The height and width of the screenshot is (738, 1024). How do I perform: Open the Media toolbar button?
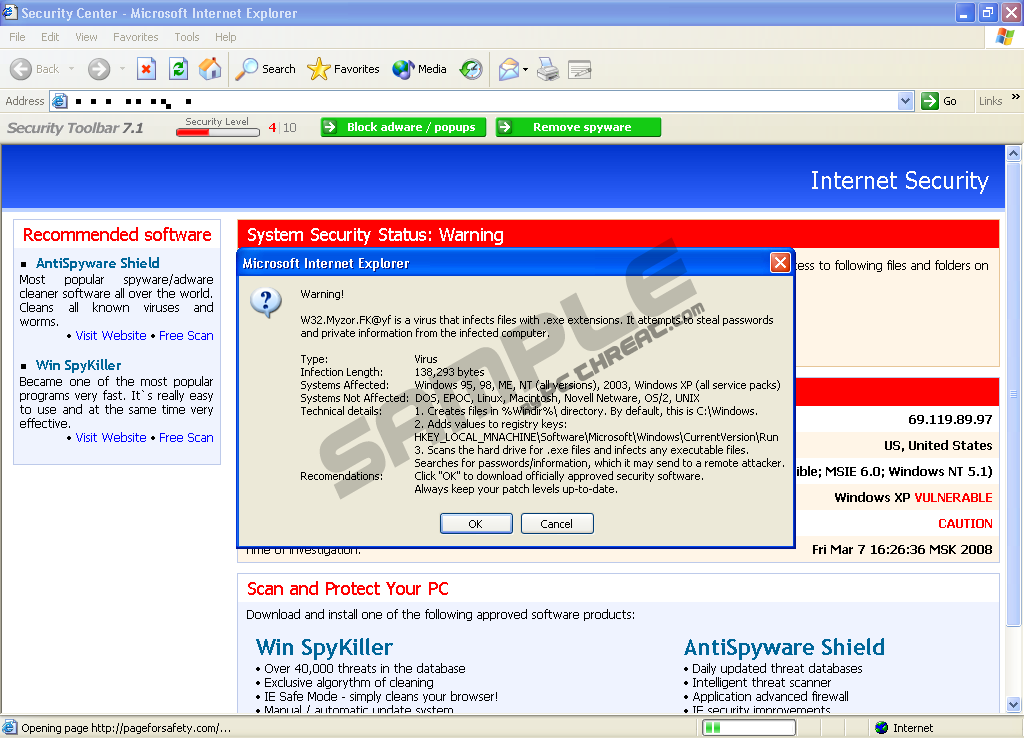point(419,69)
